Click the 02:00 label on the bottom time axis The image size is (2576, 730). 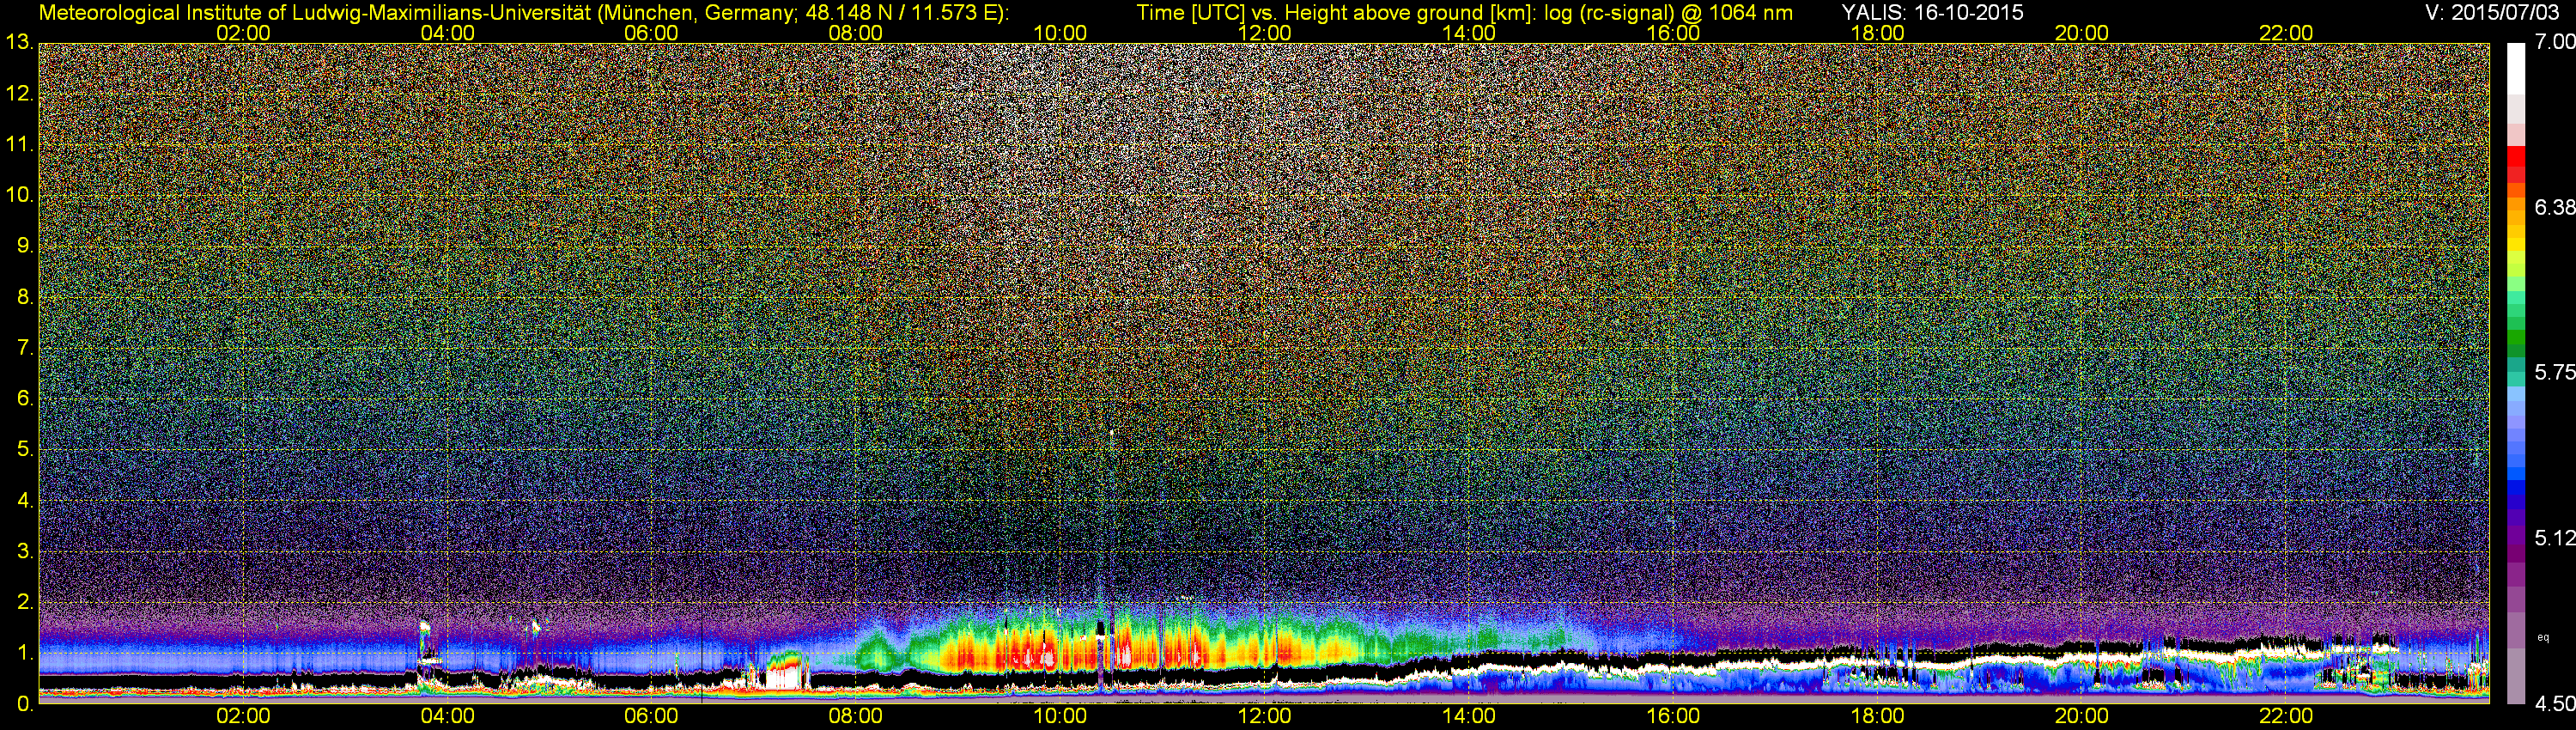[x=243, y=716]
